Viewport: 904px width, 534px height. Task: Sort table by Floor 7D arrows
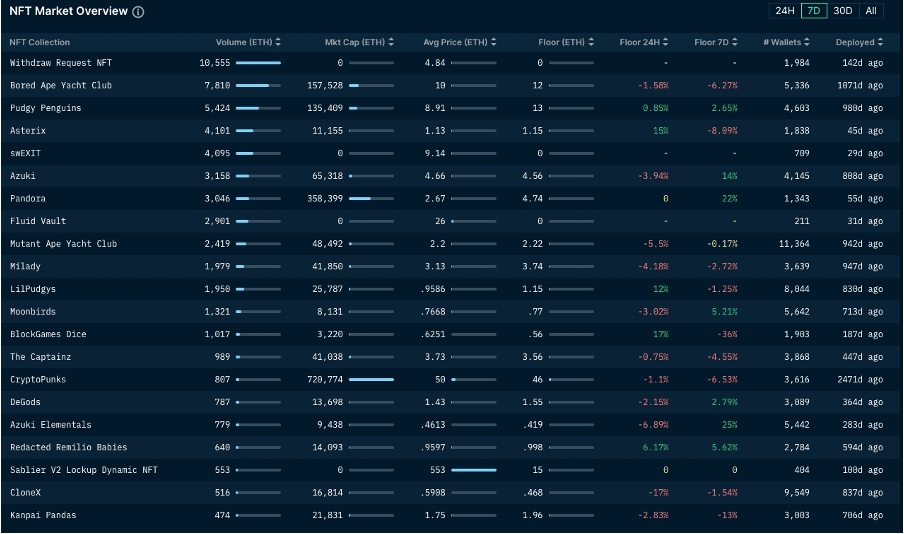[x=736, y=42]
